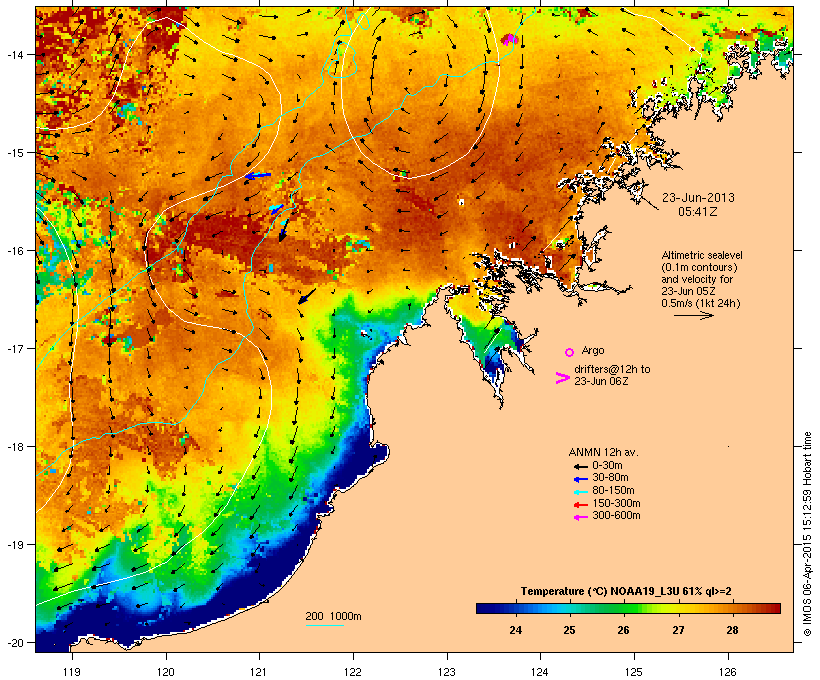
Task: Click the dark blue end of temperature colorbar
Action: tap(484, 608)
